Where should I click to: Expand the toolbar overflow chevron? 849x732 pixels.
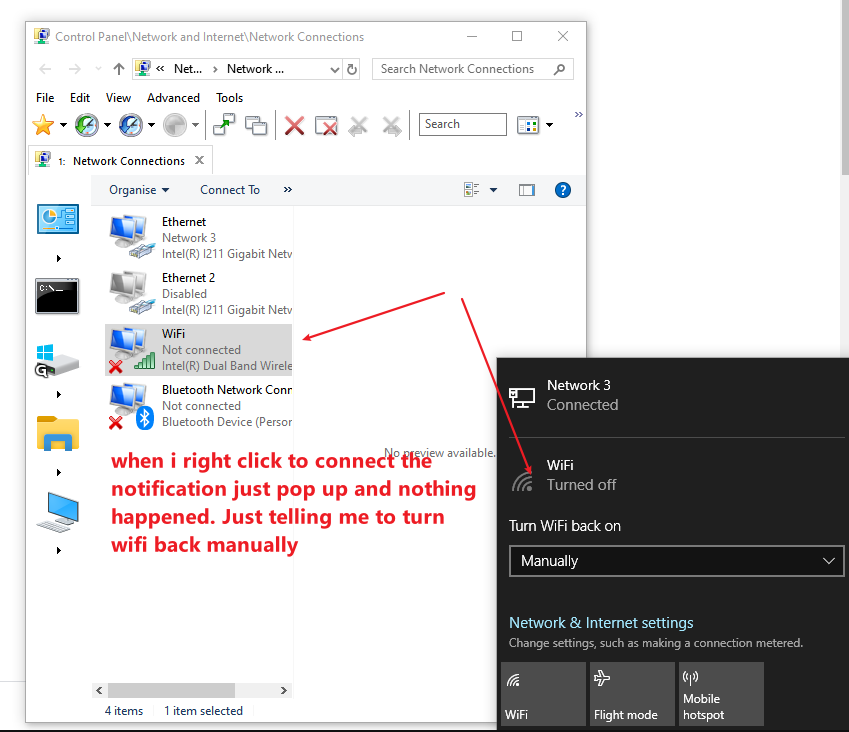(579, 114)
